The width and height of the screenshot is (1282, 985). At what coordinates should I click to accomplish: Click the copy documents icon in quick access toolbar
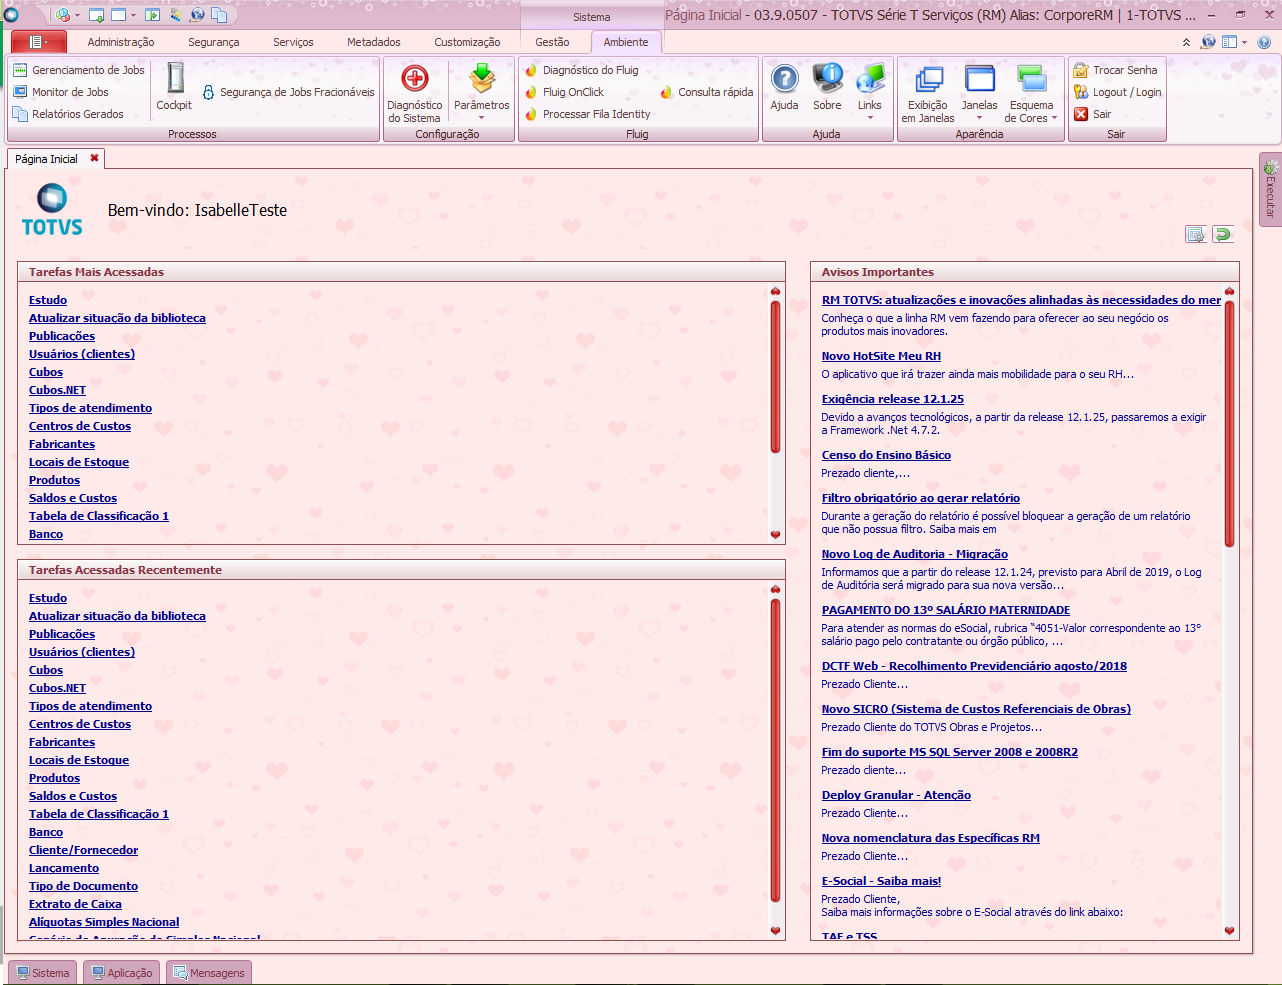click(219, 15)
